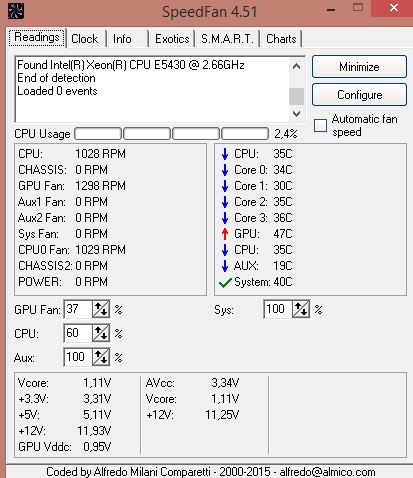Click the GPU Vddc '0,95V' value
This screenshot has height=478, width=413.
coord(97,447)
